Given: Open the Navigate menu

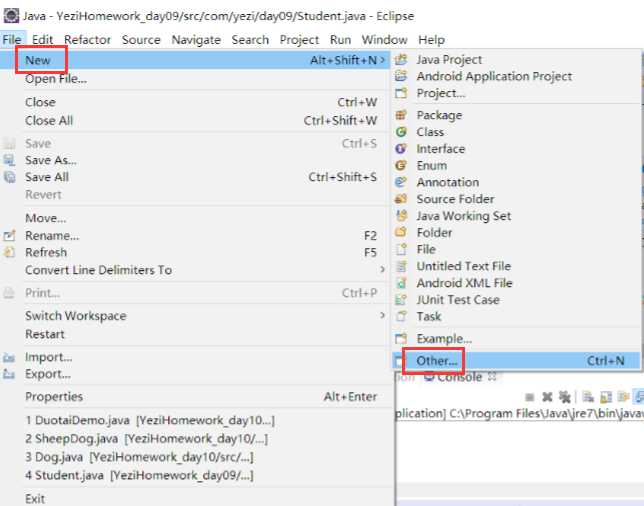Looking at the screenshot, I should coord(196,40).
